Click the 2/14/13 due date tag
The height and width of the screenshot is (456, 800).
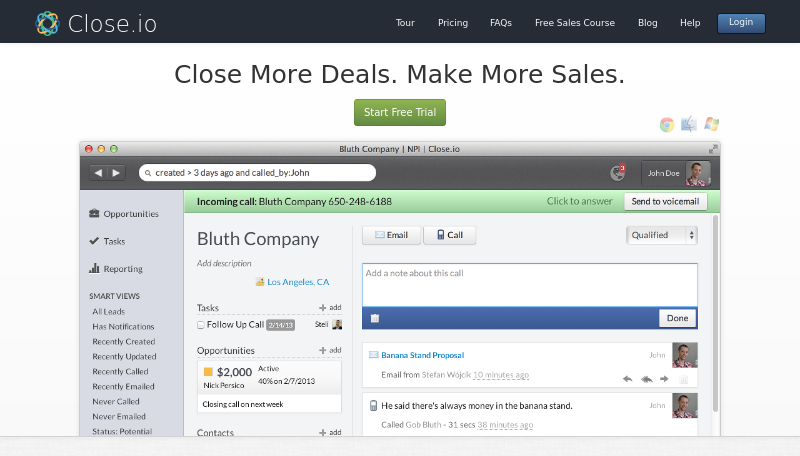(x=281, y=325)
